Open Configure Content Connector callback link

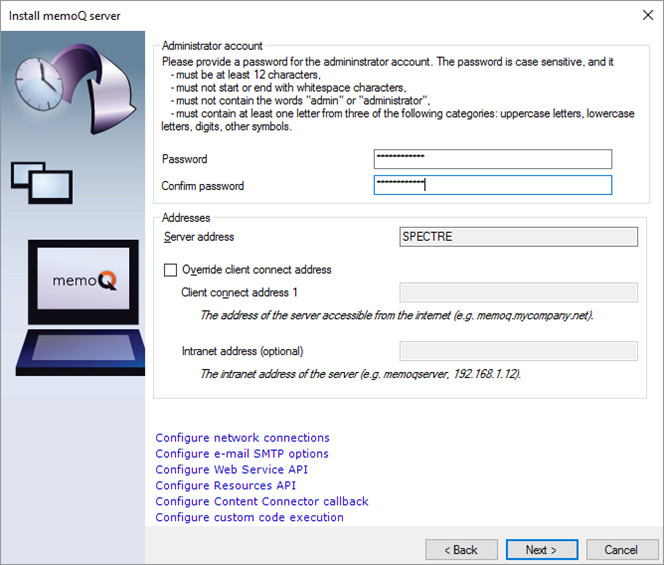pyautogui.click(x=262, y=501)
